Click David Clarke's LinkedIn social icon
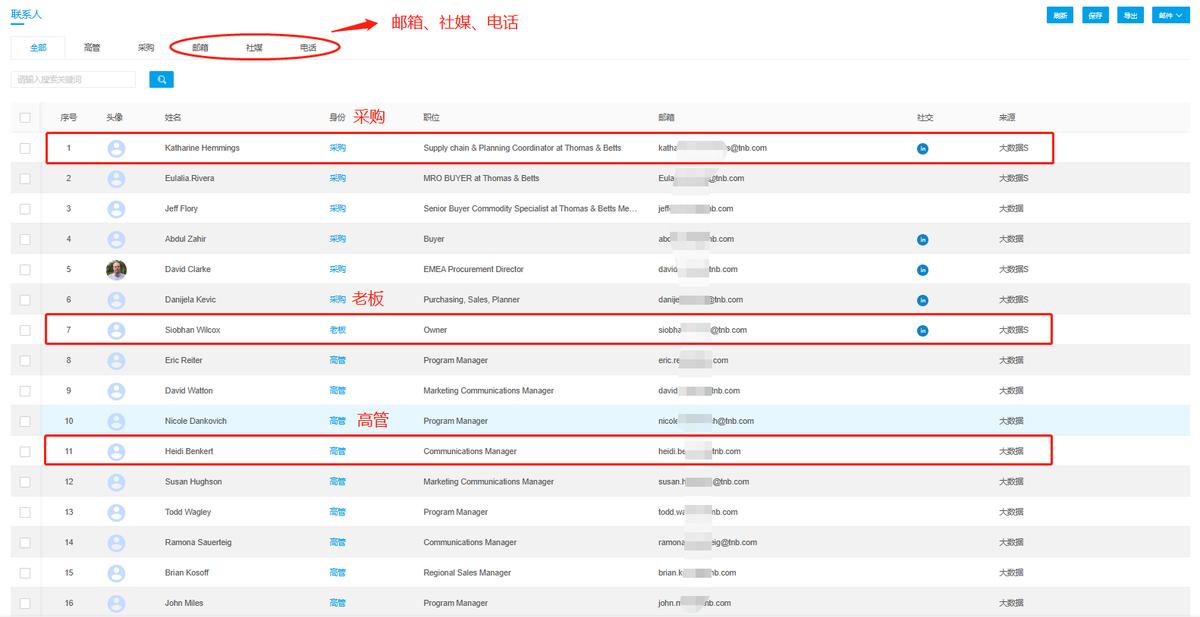Viewport: 1200px width, 617px height. (x=922, y=269)
